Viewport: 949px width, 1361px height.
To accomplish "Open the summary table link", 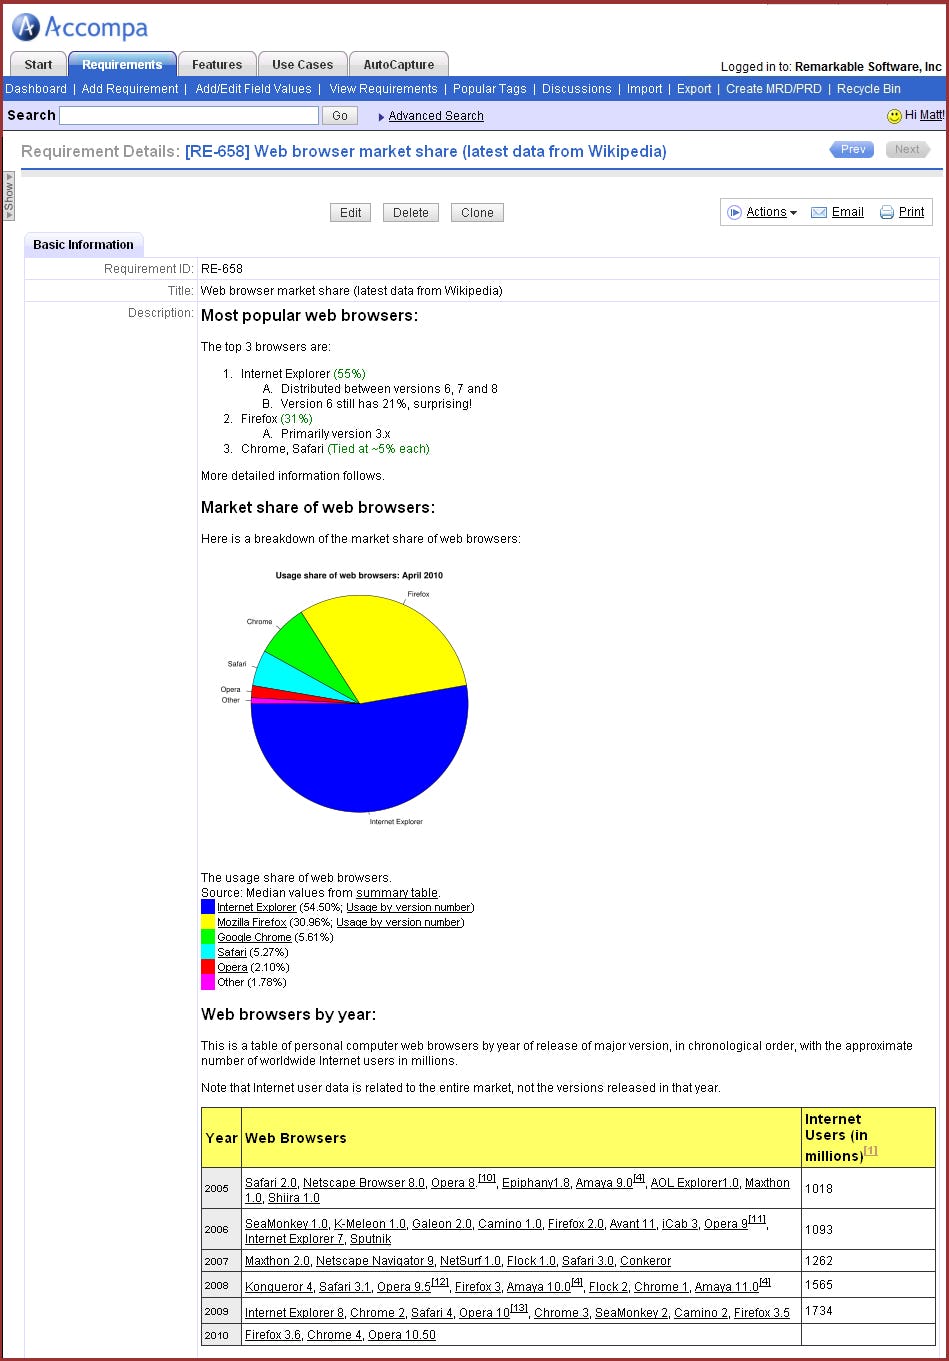I will coord(397,892).
